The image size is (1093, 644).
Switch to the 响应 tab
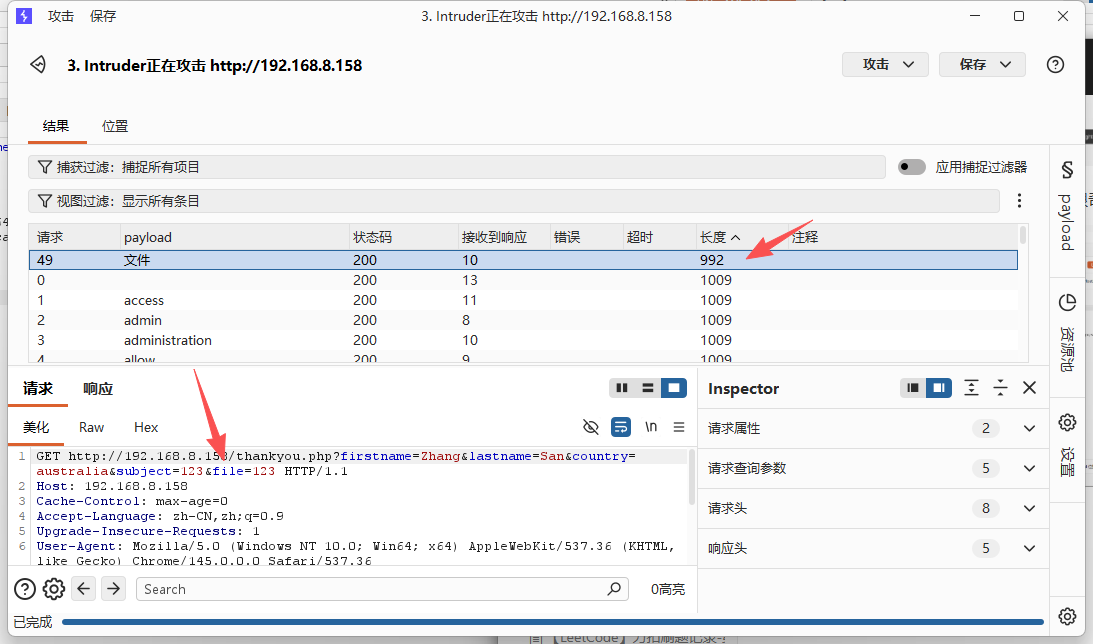pos(98,389)
